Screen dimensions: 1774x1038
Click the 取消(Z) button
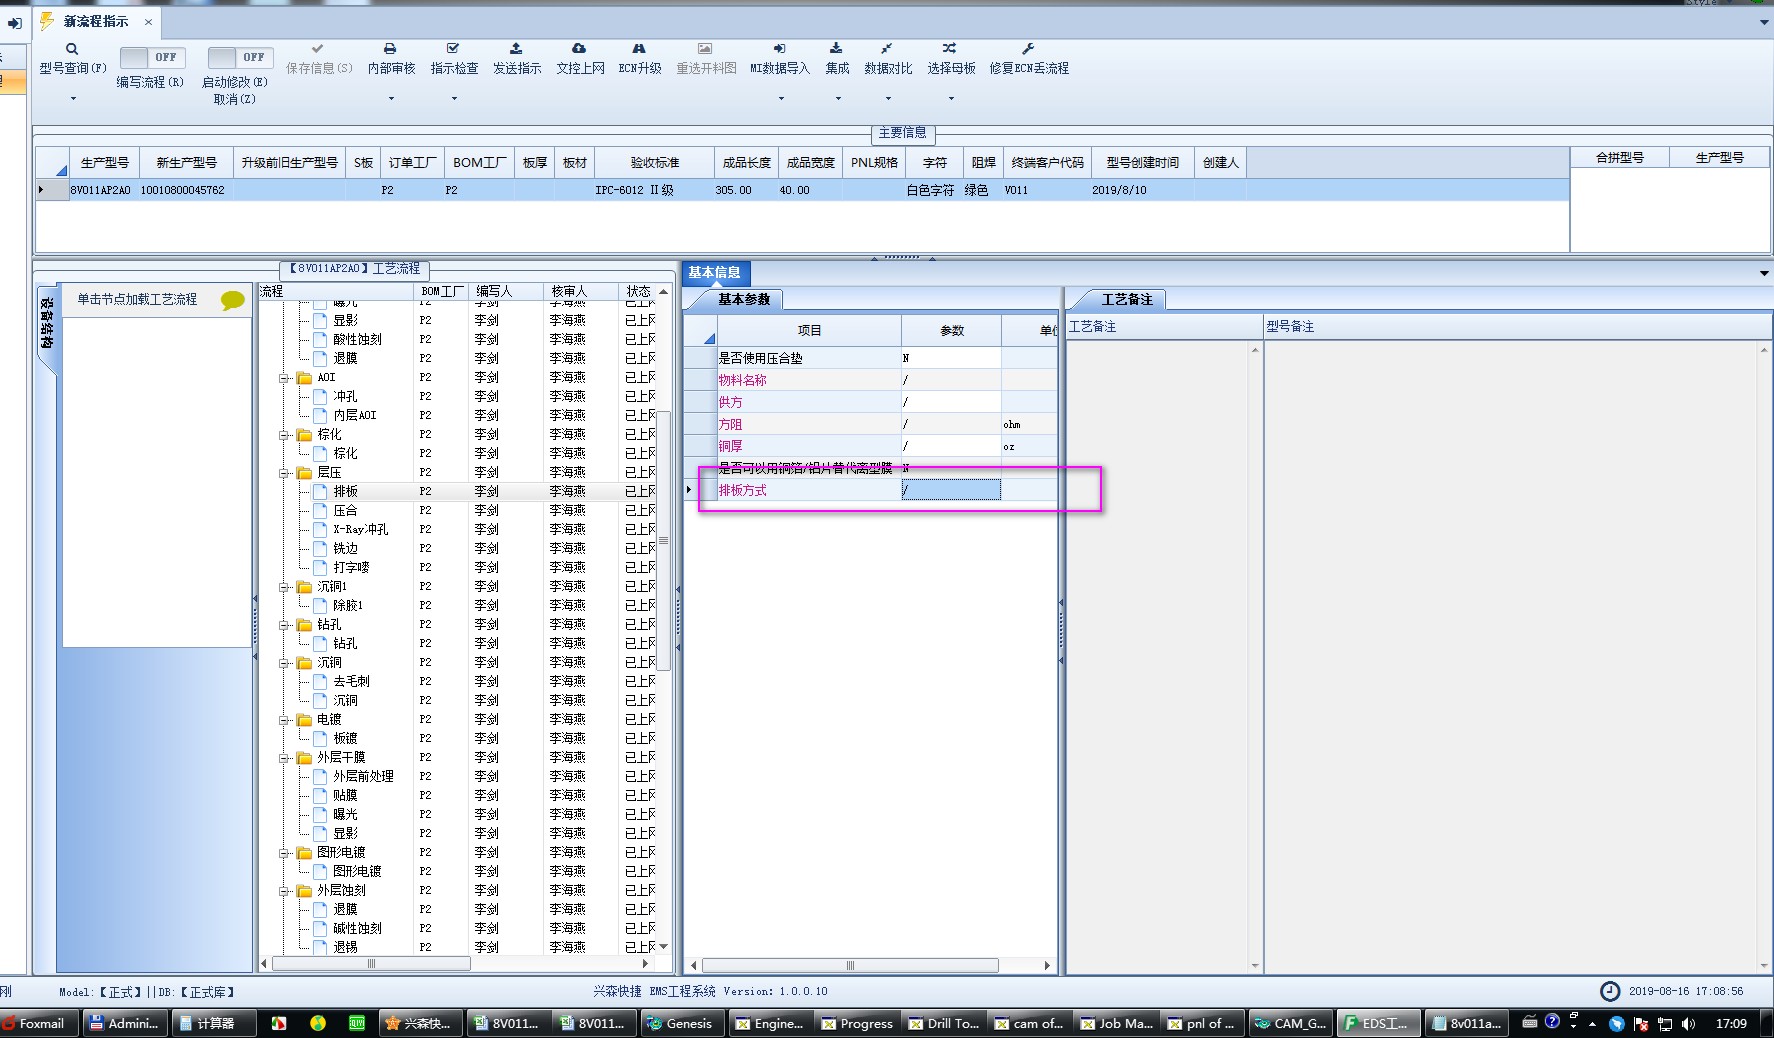click(x=235, y=99)
